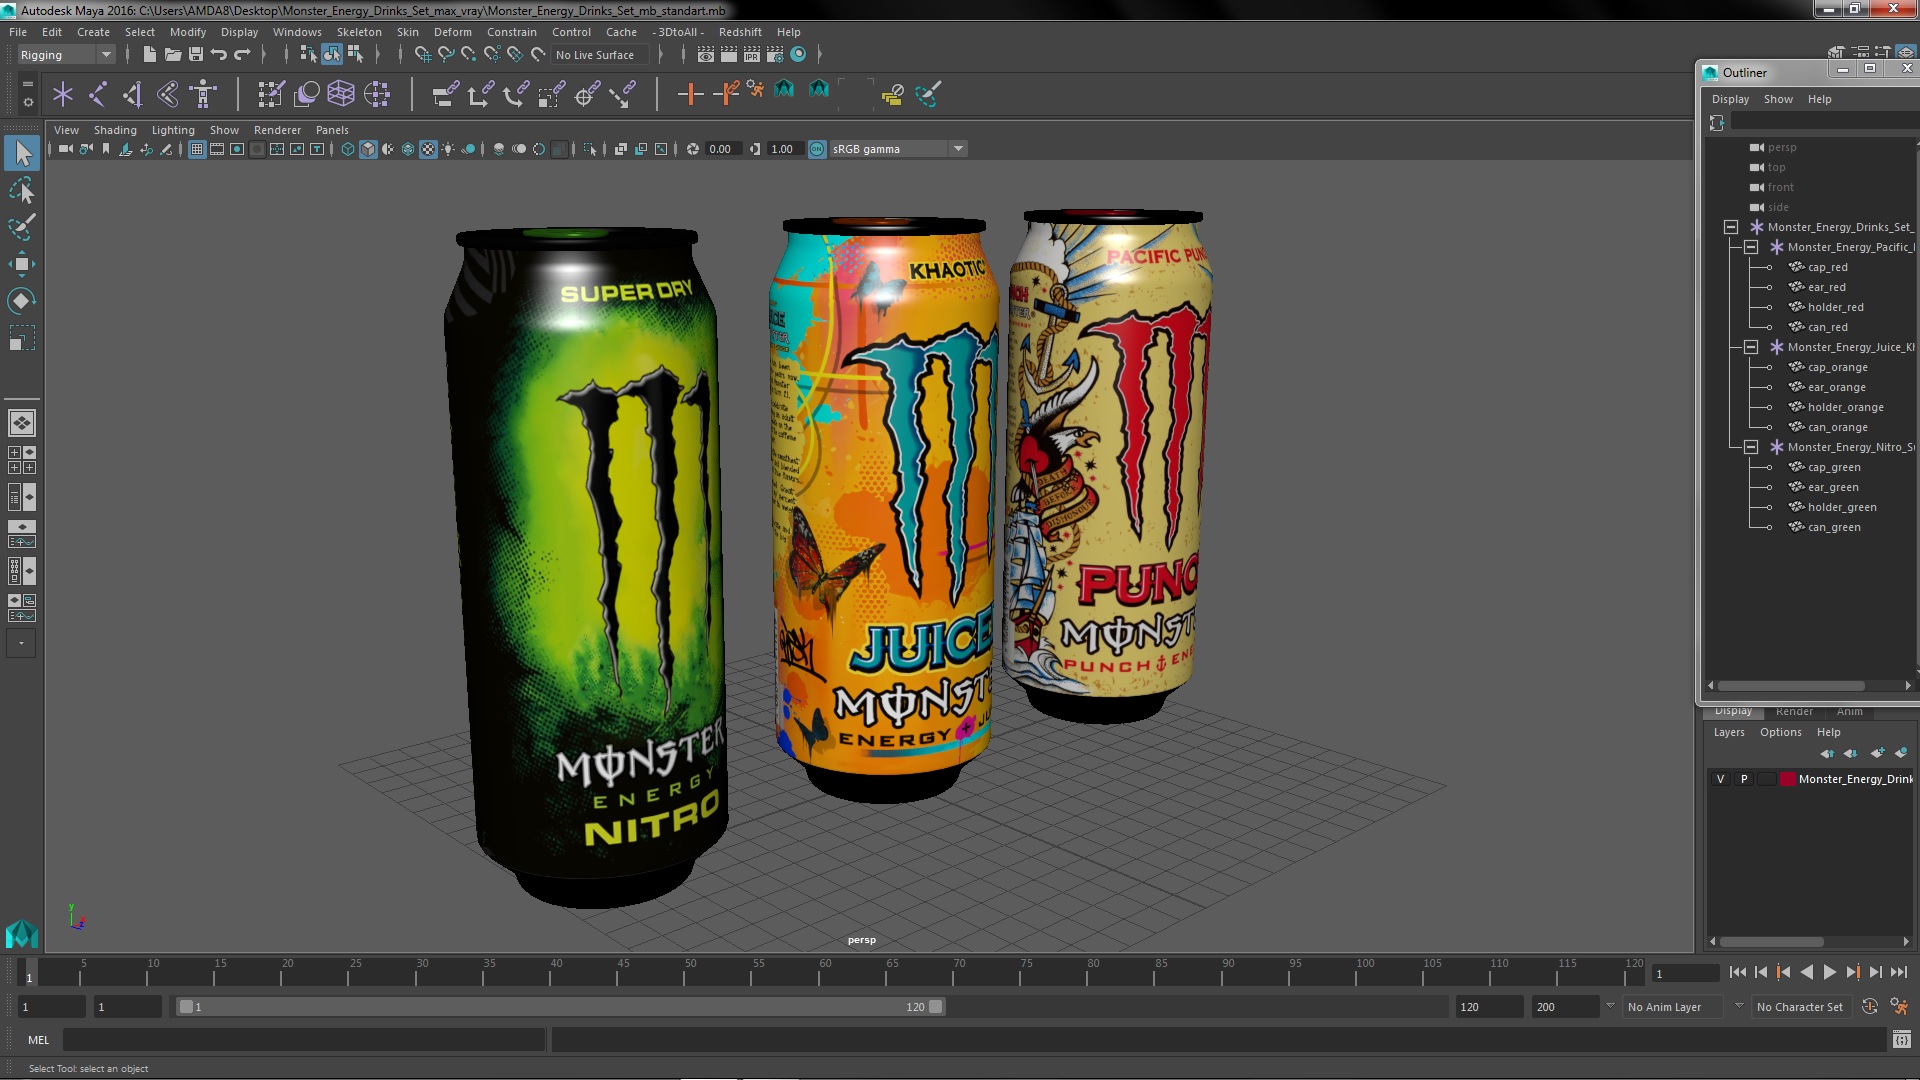The image size is (1920, 1080).
Task: Select the arrow Select tool in toolbox
Action: point(22,153)
